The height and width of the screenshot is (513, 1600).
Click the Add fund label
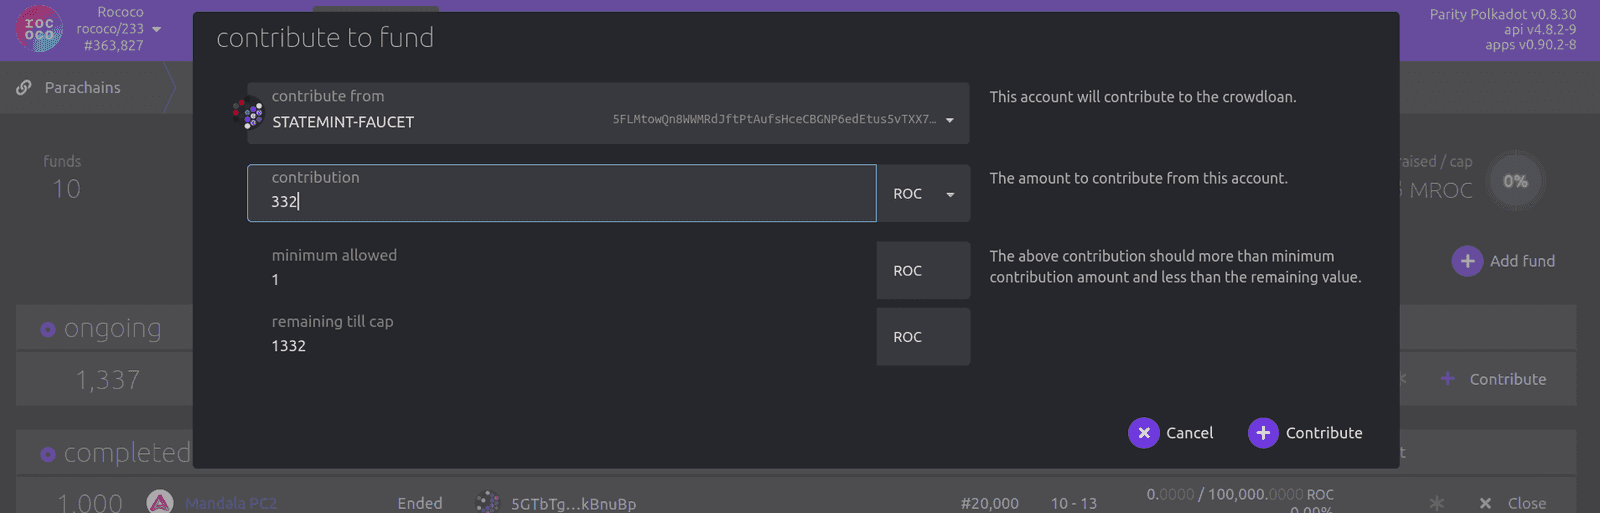point(1522,261)
